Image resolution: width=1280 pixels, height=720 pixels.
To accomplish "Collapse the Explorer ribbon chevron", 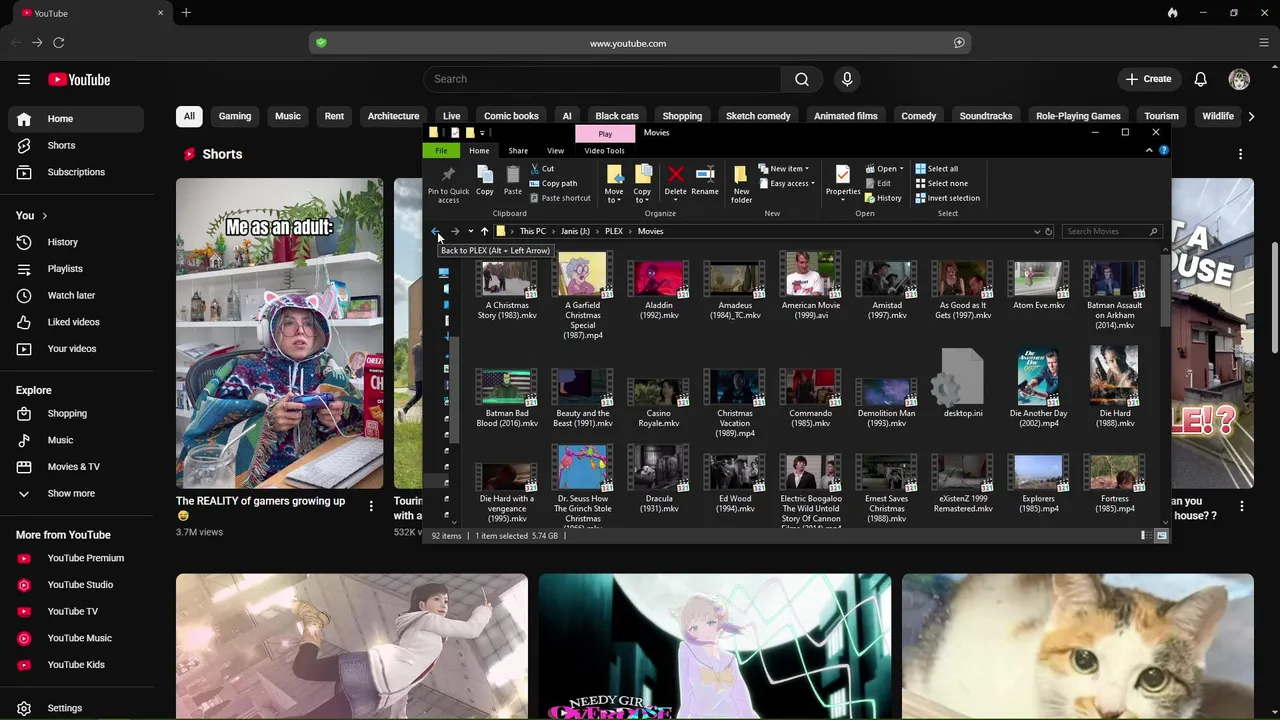I will (x=1149, y=150).
